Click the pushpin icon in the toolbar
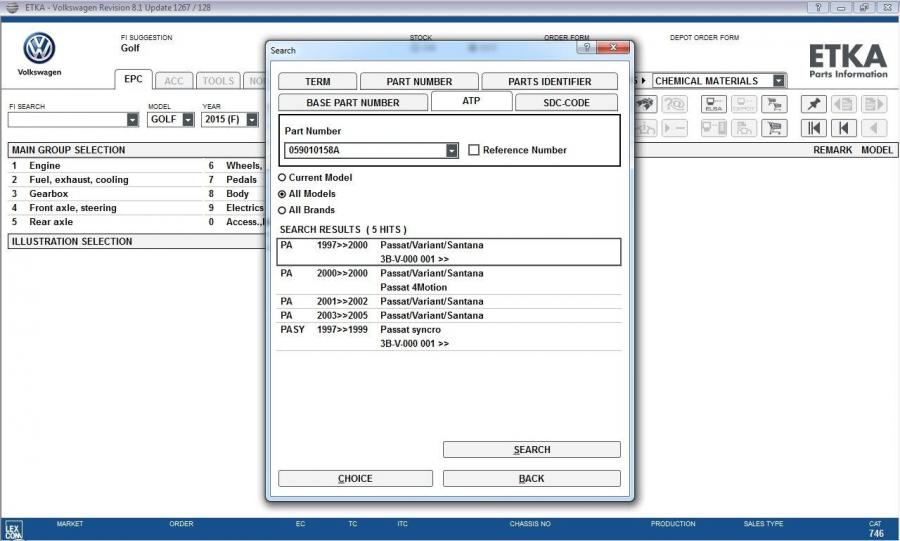 tap(816, 104)
